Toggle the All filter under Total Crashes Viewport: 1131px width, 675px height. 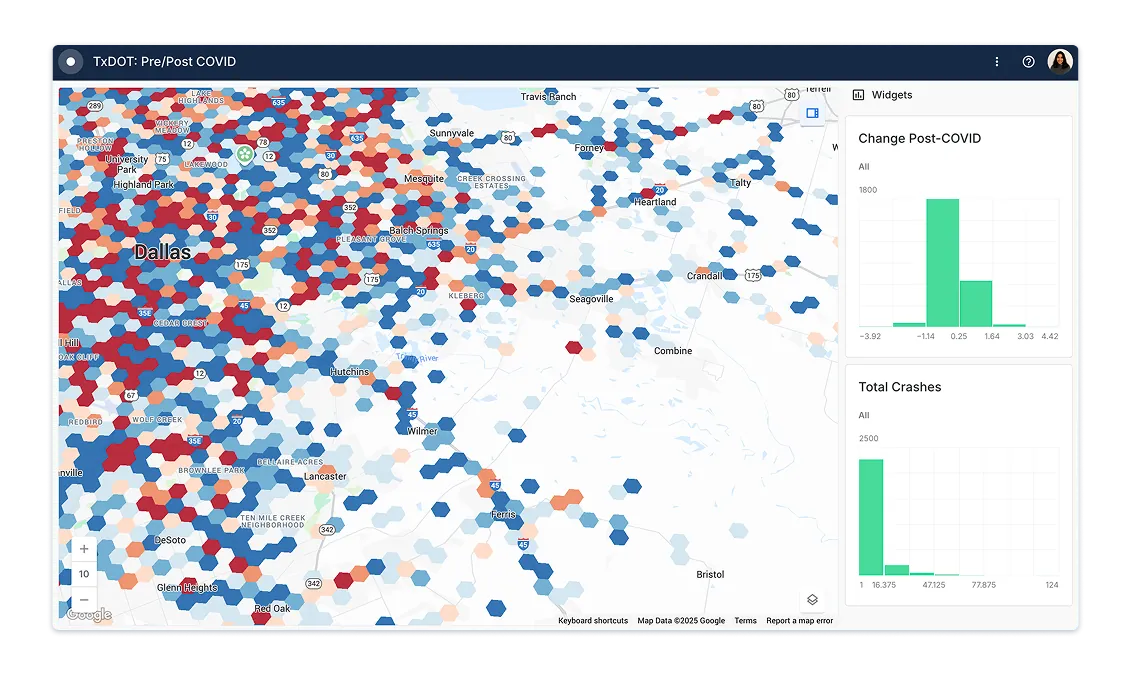864,414
